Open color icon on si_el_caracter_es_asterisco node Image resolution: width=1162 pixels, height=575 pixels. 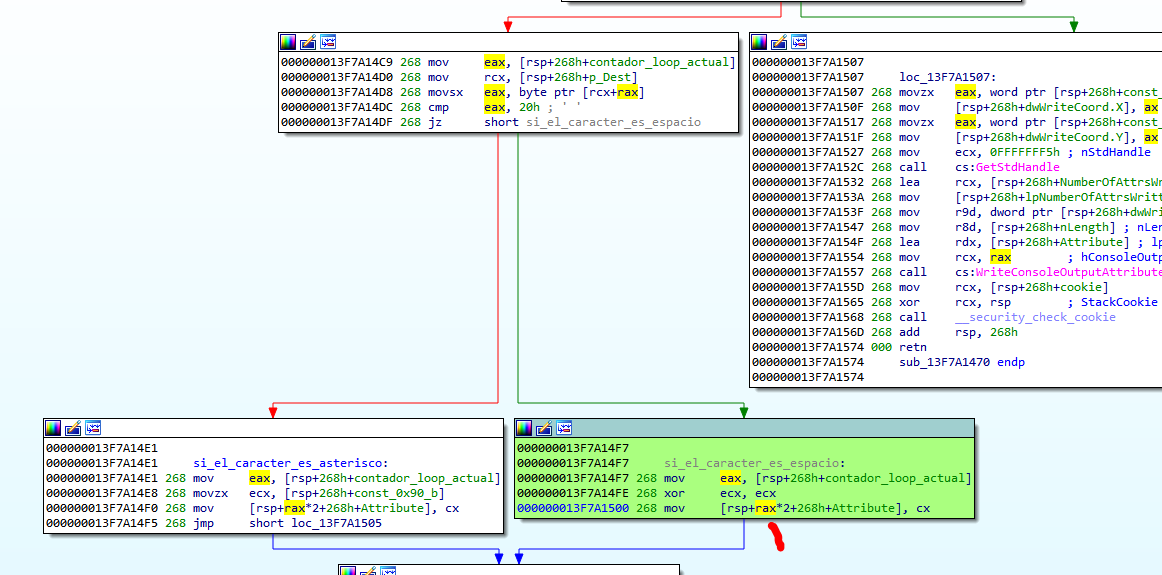53,428
